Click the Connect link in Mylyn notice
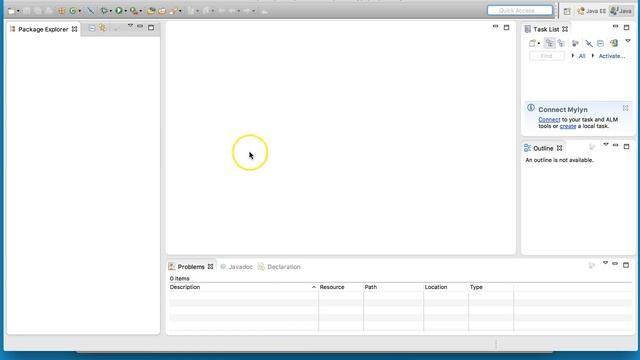 (x=549, y=120)
